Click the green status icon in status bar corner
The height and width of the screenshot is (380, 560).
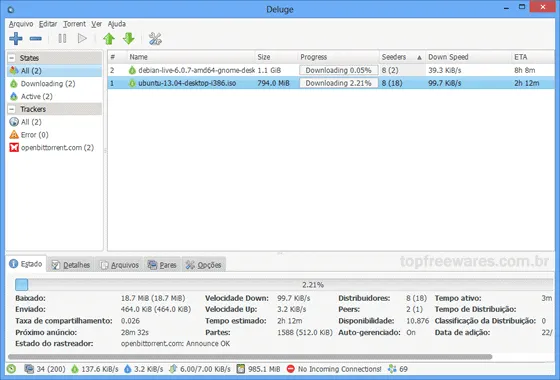coord(11,369)
